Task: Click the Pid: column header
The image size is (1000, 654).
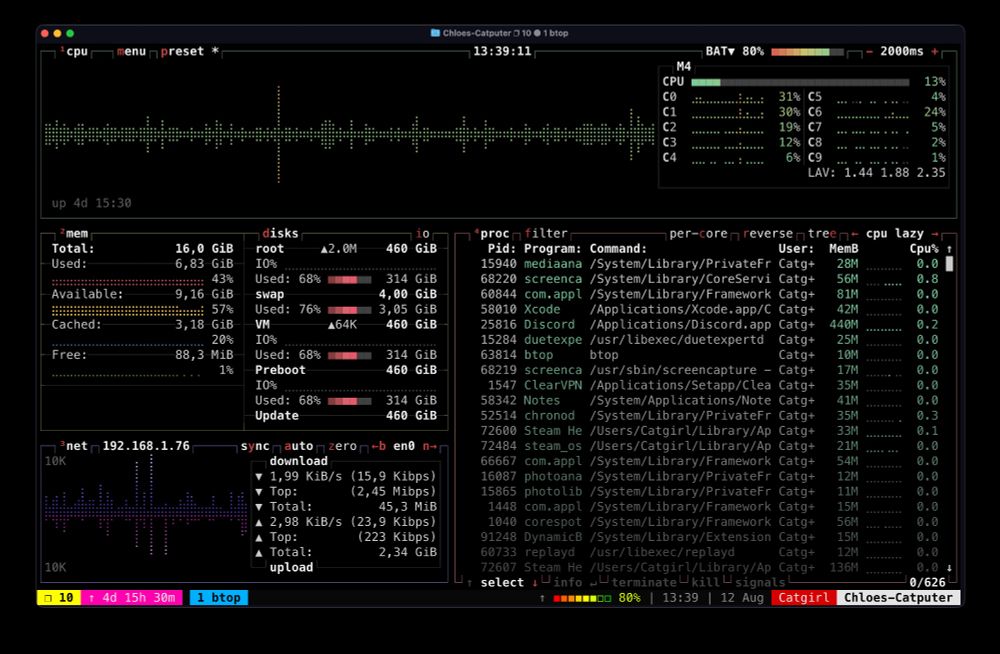Action: tap(502, 249)
